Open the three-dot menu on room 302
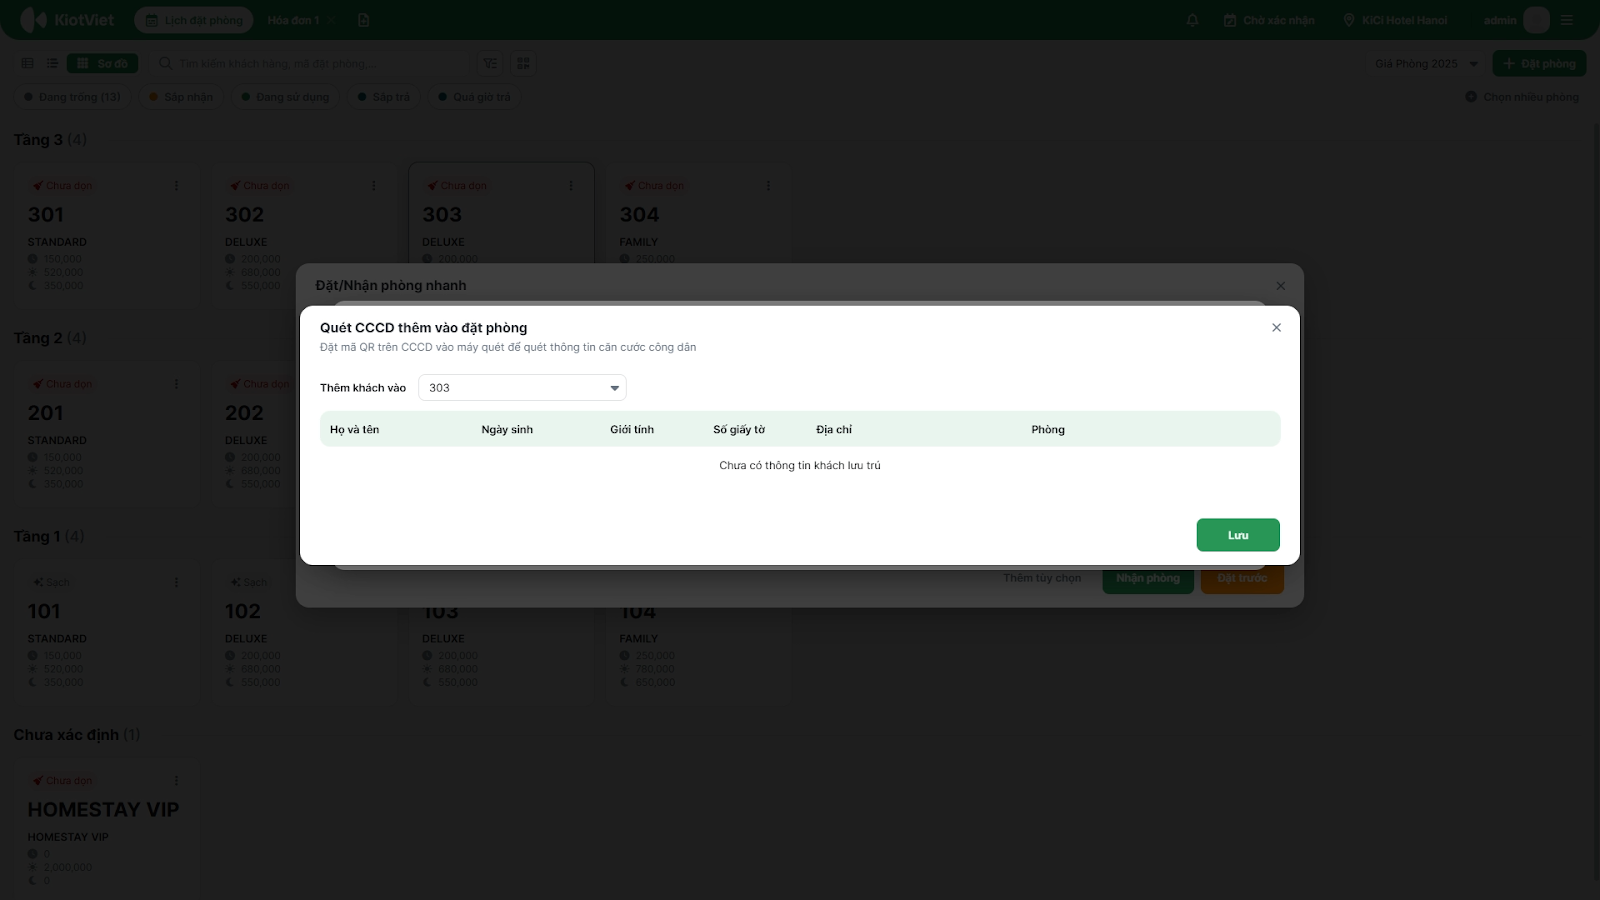This screenshot has height=900, width=1600. (374, 186)
